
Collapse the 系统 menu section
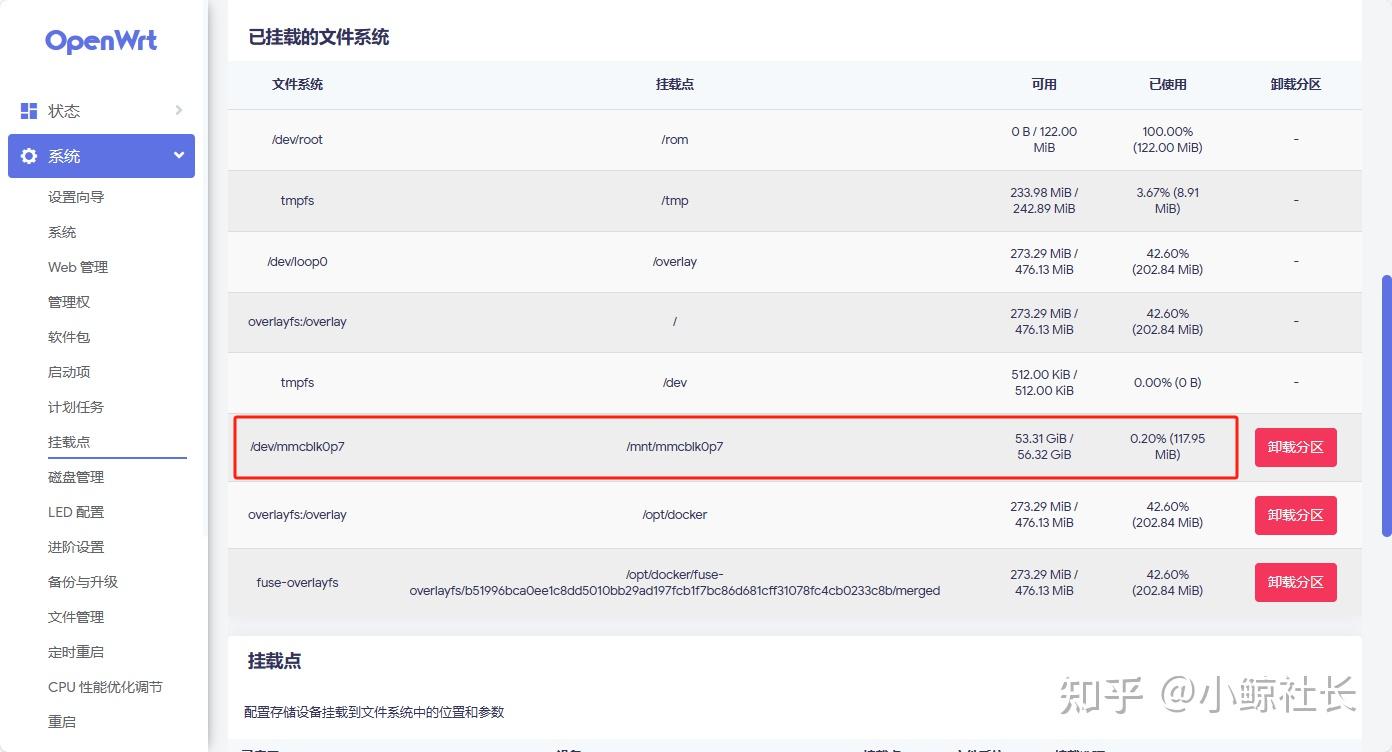(177, 155)
